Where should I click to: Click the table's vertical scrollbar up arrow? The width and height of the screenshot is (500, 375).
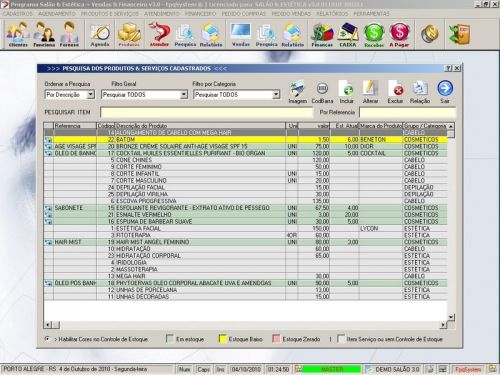point(451,126)
